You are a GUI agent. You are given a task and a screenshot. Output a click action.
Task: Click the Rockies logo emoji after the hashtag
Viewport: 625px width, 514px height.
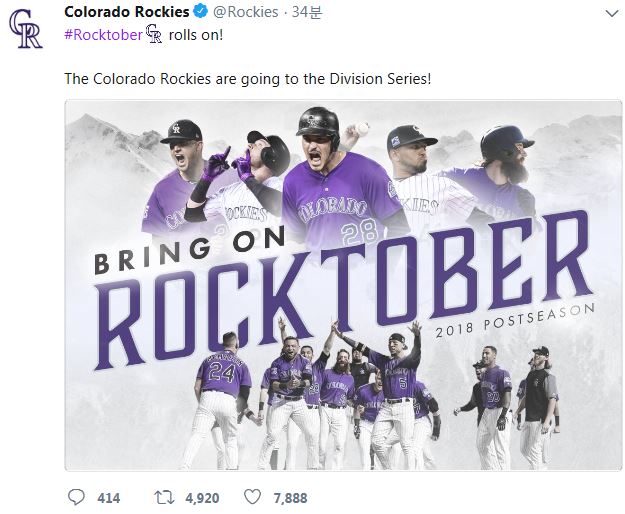[x=154, y=34]
